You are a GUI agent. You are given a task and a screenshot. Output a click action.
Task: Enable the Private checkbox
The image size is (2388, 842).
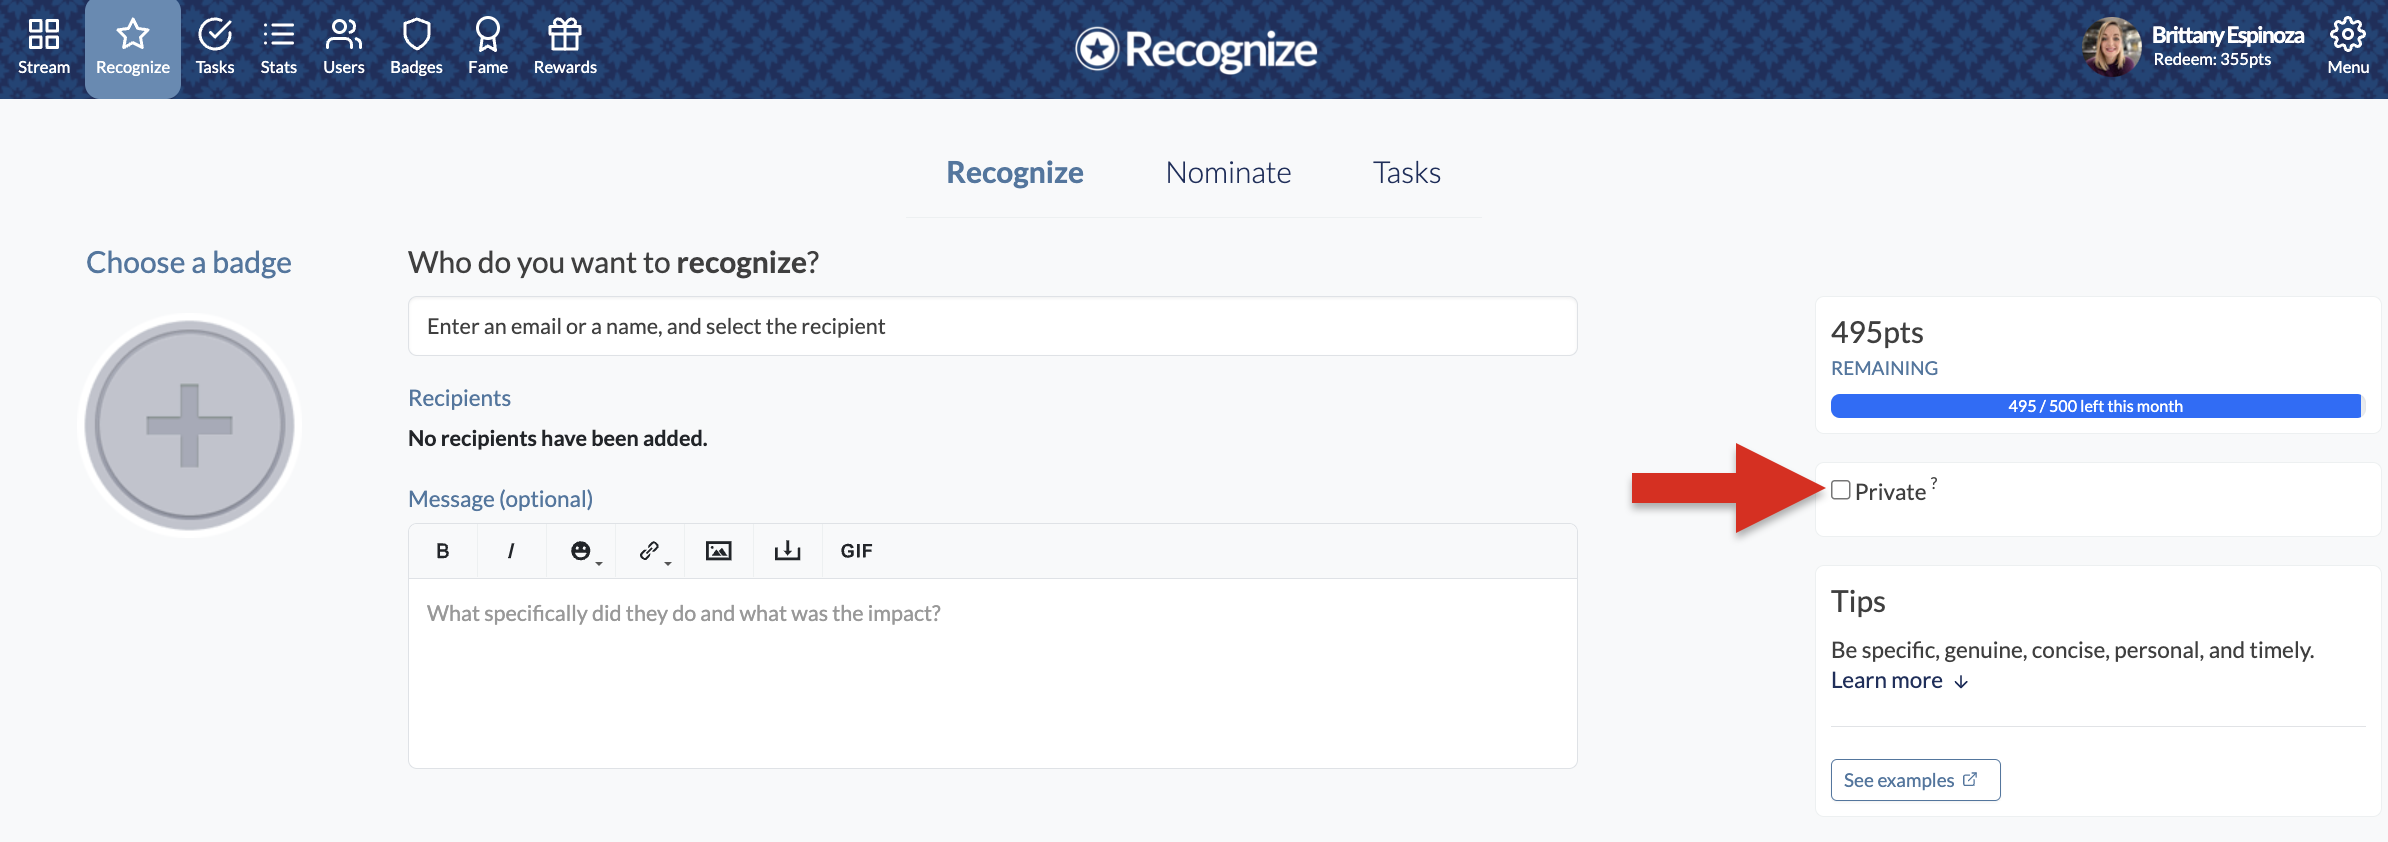coord(1841,490)
